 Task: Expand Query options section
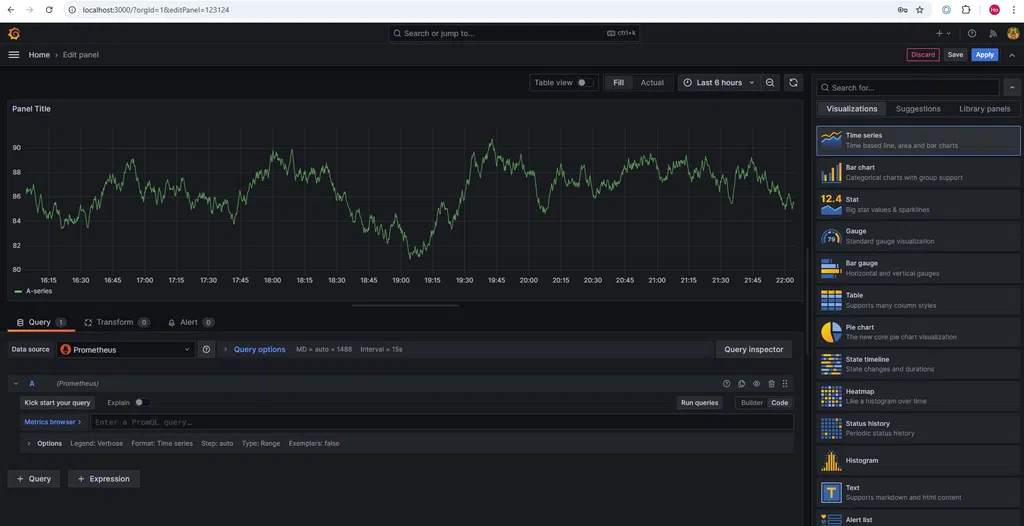pos(259,350)
